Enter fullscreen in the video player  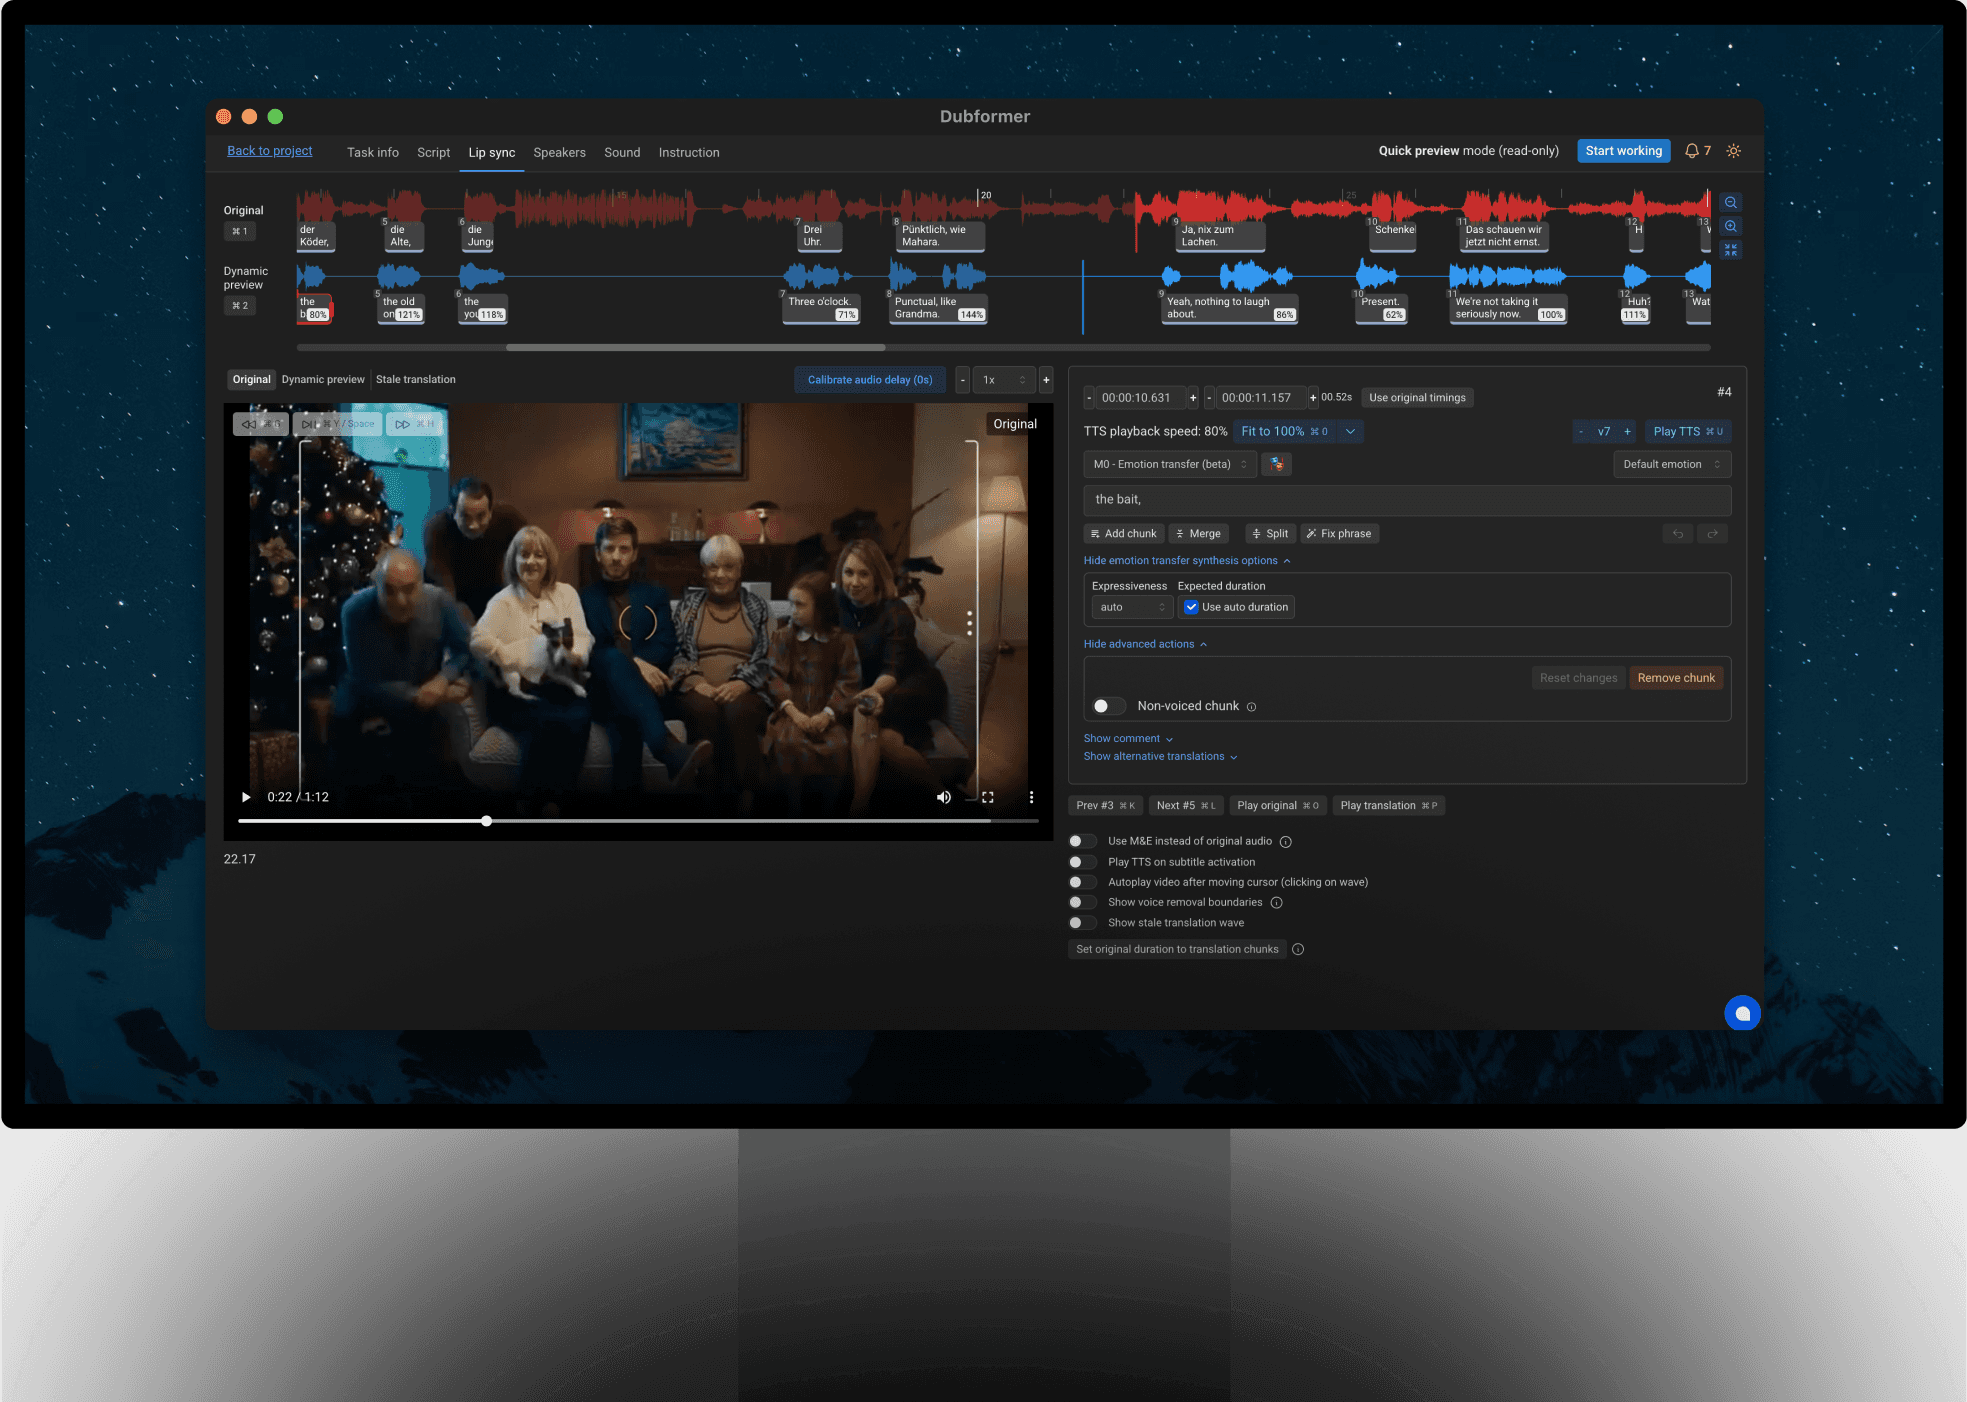tap(988, 797)
